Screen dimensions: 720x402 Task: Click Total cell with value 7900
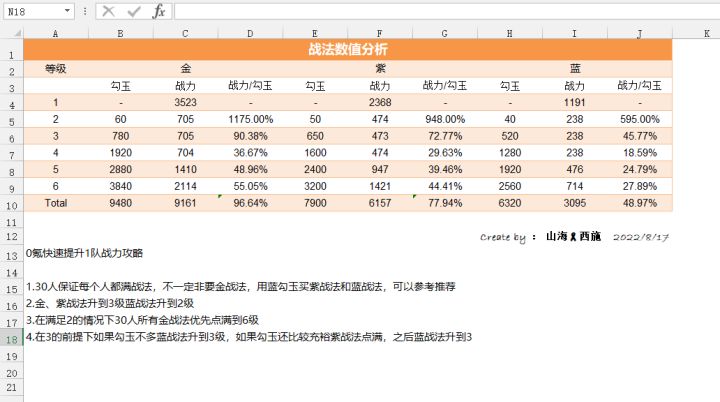point(315,203)
